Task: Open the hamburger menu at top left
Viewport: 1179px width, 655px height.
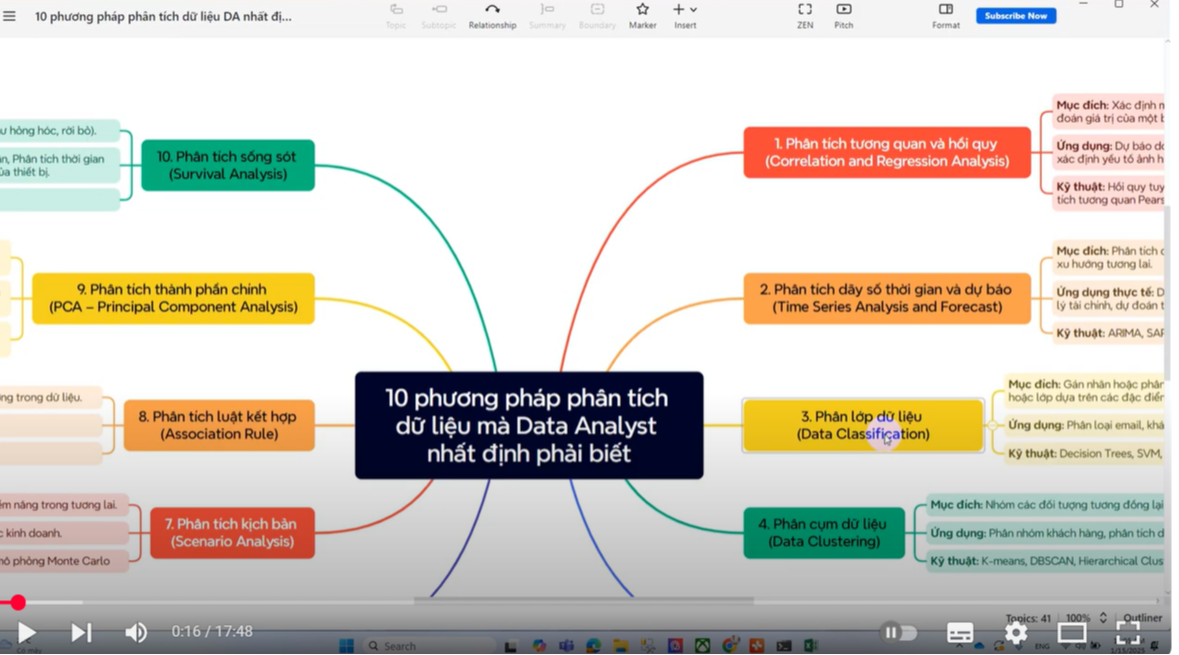Action: coord(9,16)
